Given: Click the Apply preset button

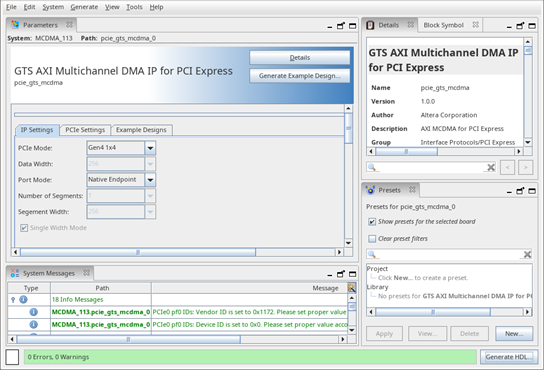Looking at the screenshot, I should (x=384, y=334).
